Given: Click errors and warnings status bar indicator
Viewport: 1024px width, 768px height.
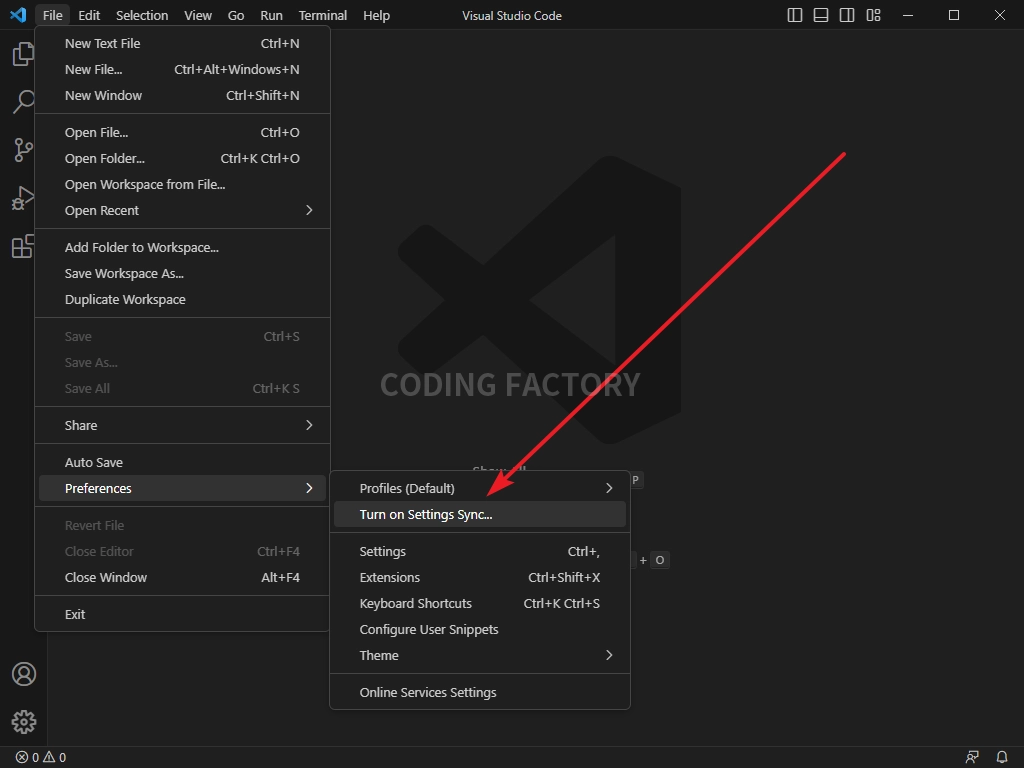Looking at the screenshot, I should coord(40,758).
